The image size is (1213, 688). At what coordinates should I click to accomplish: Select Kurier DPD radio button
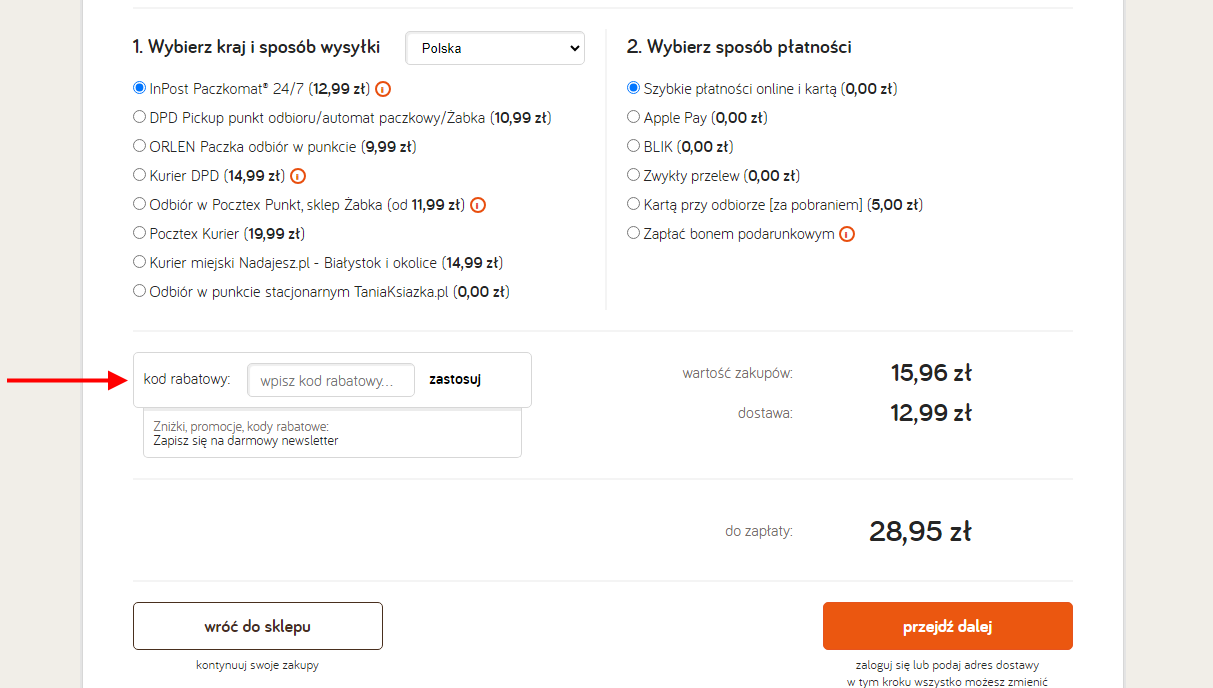click(x=140, y=175)
